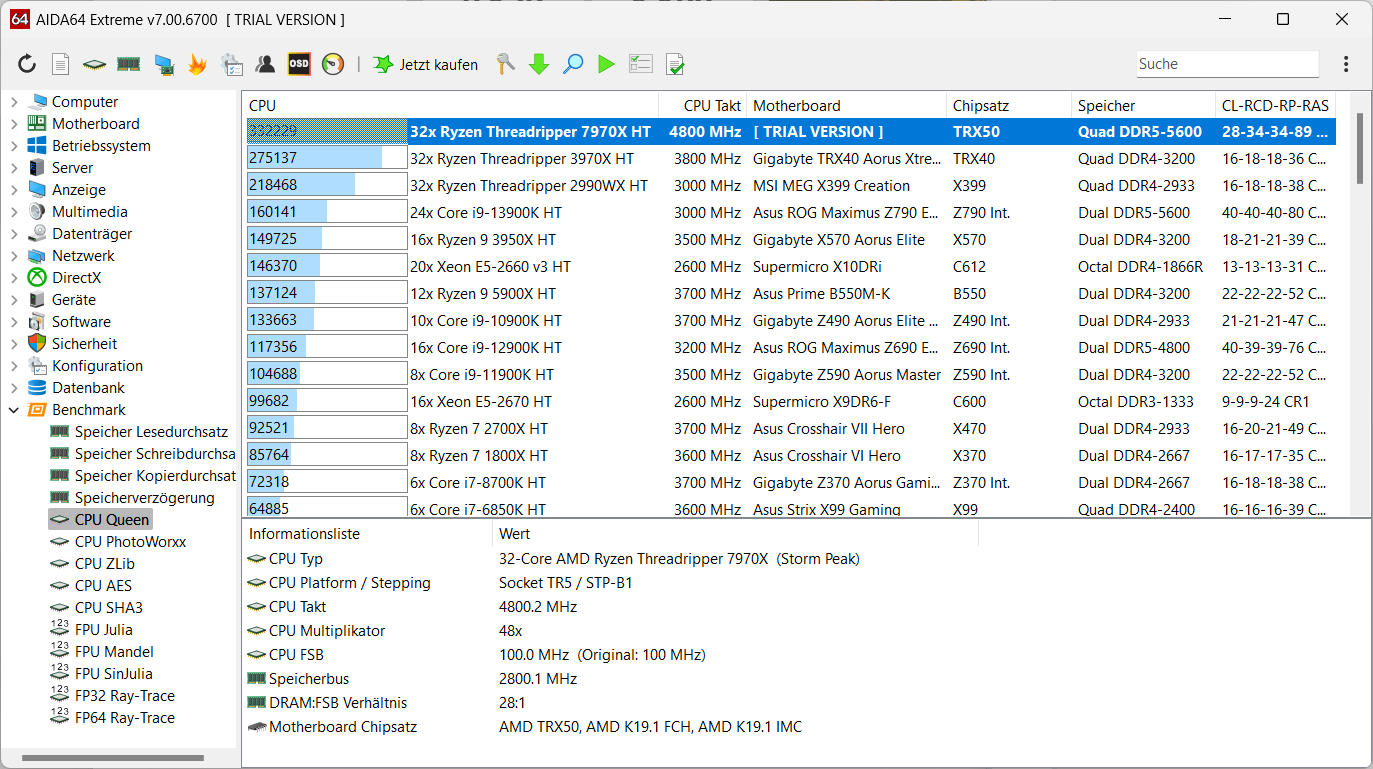Sort by the Speicher column header
Viewport: 1373px width, 769px height.
tap(1143, 106)
